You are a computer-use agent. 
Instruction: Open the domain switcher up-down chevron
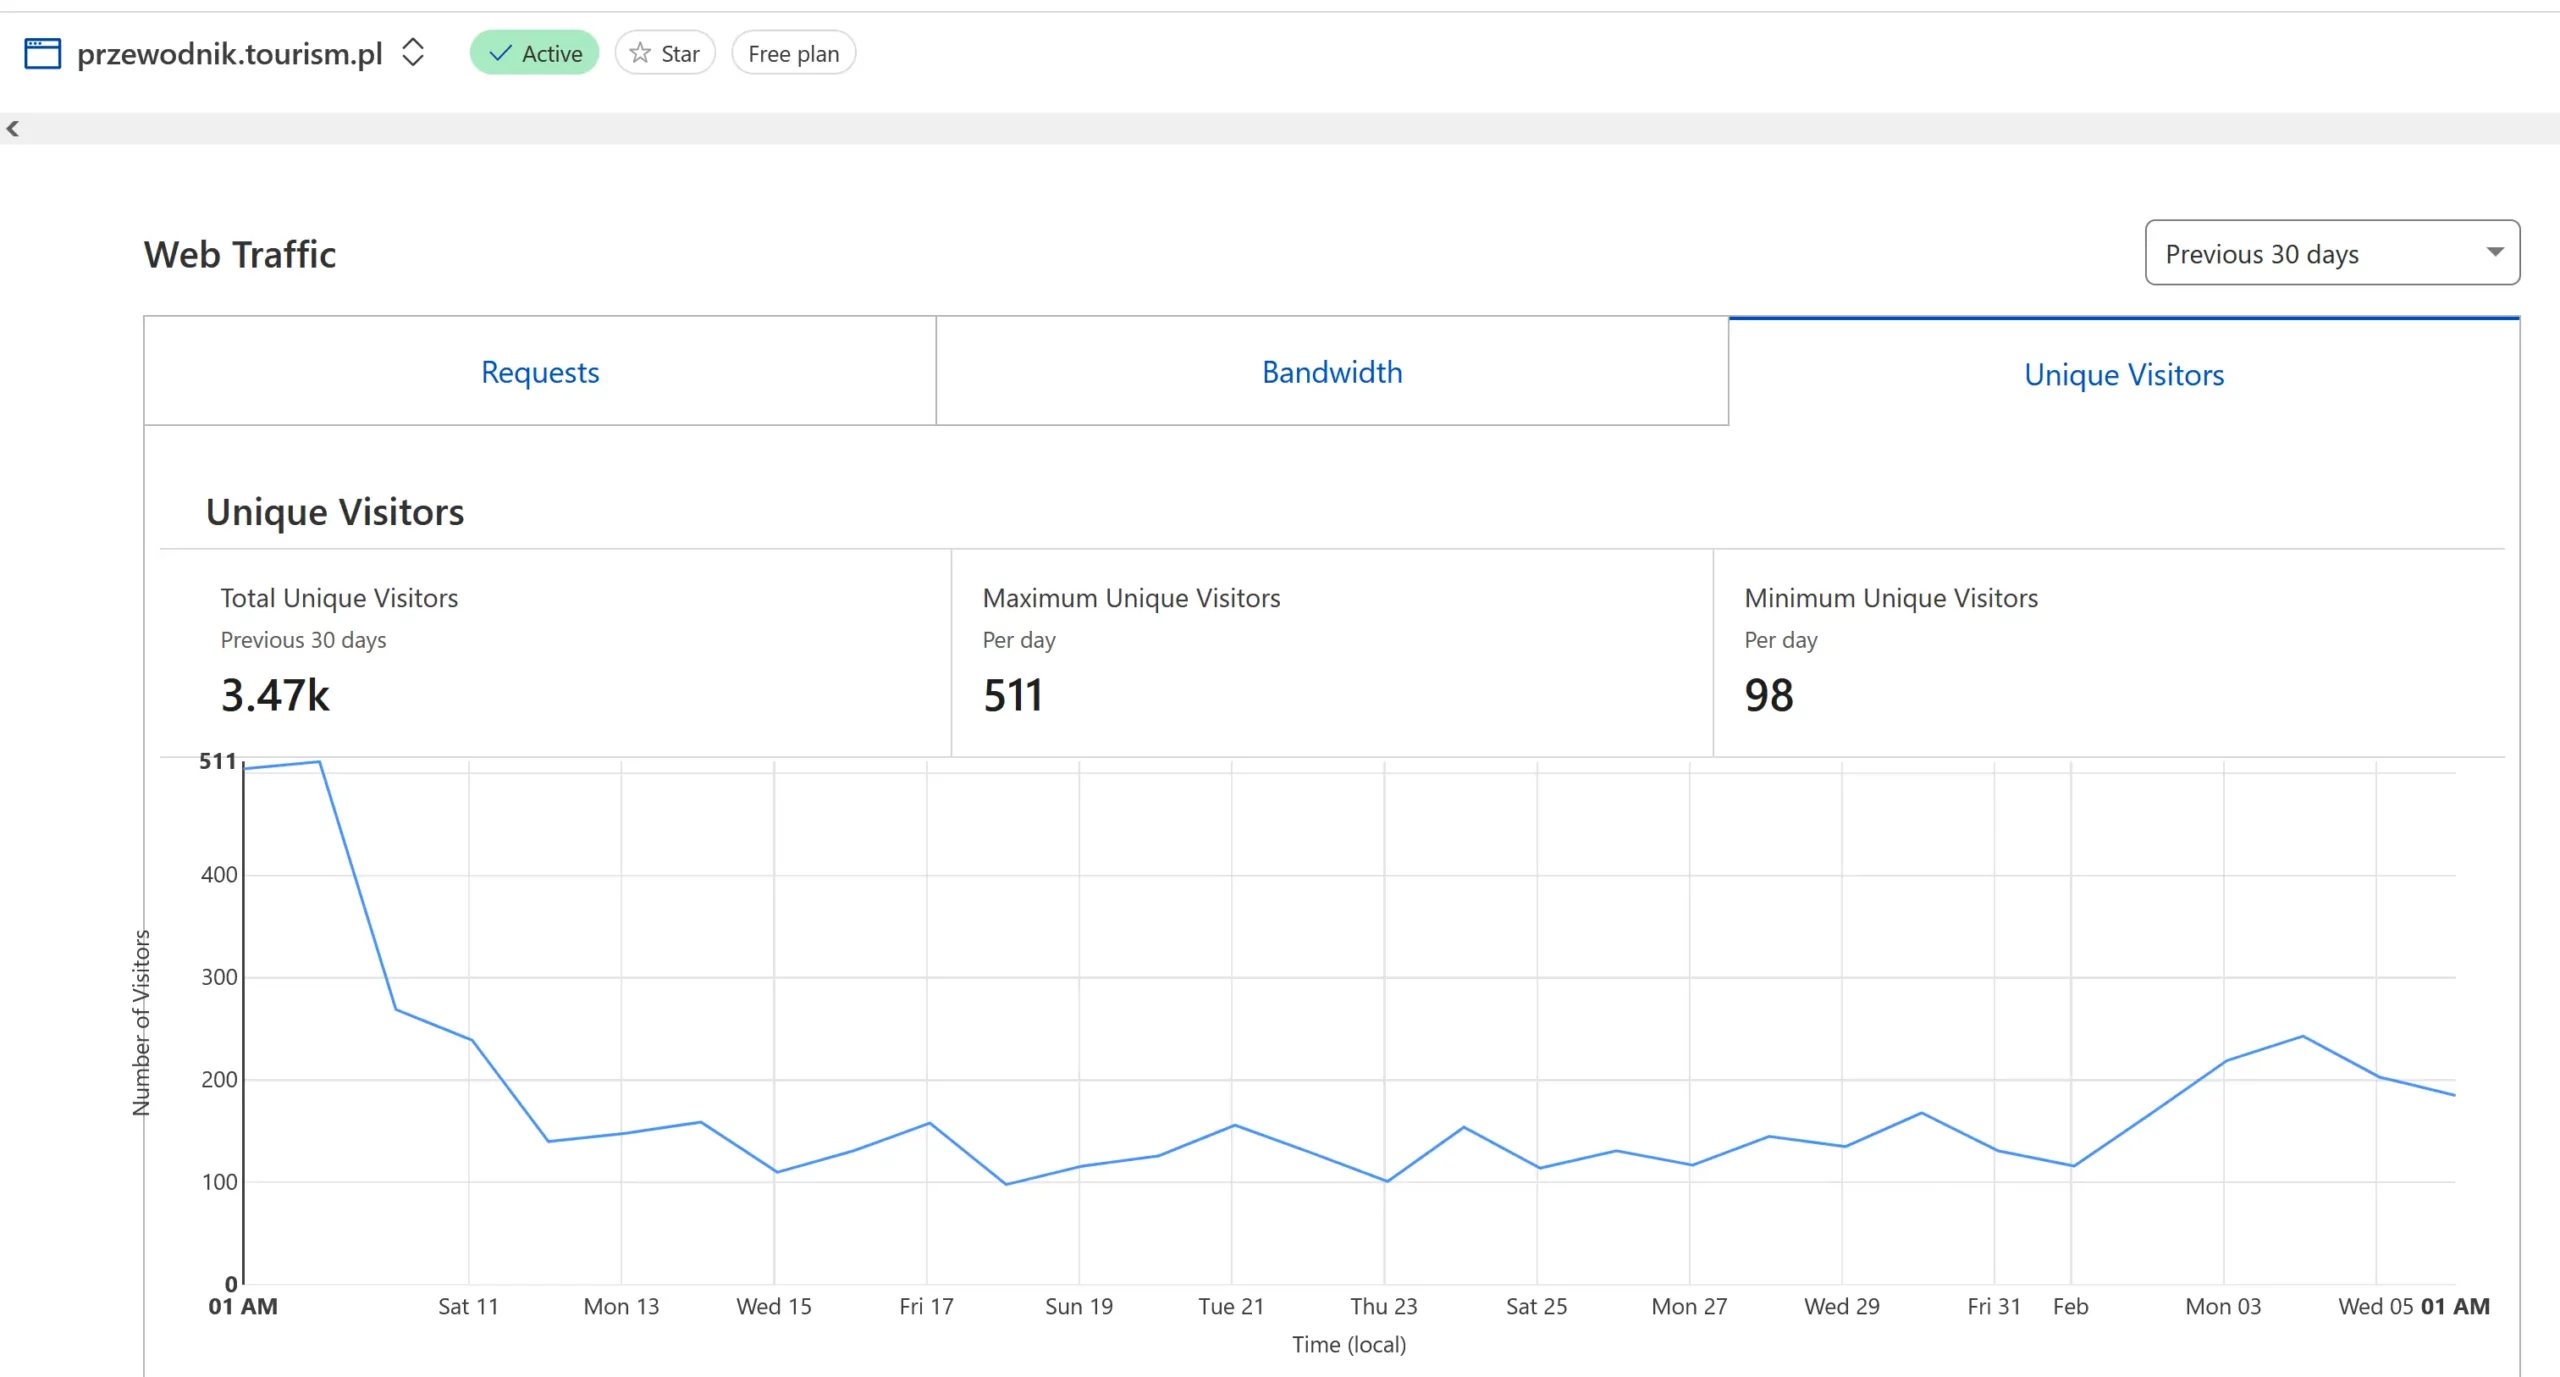(413, 52)
